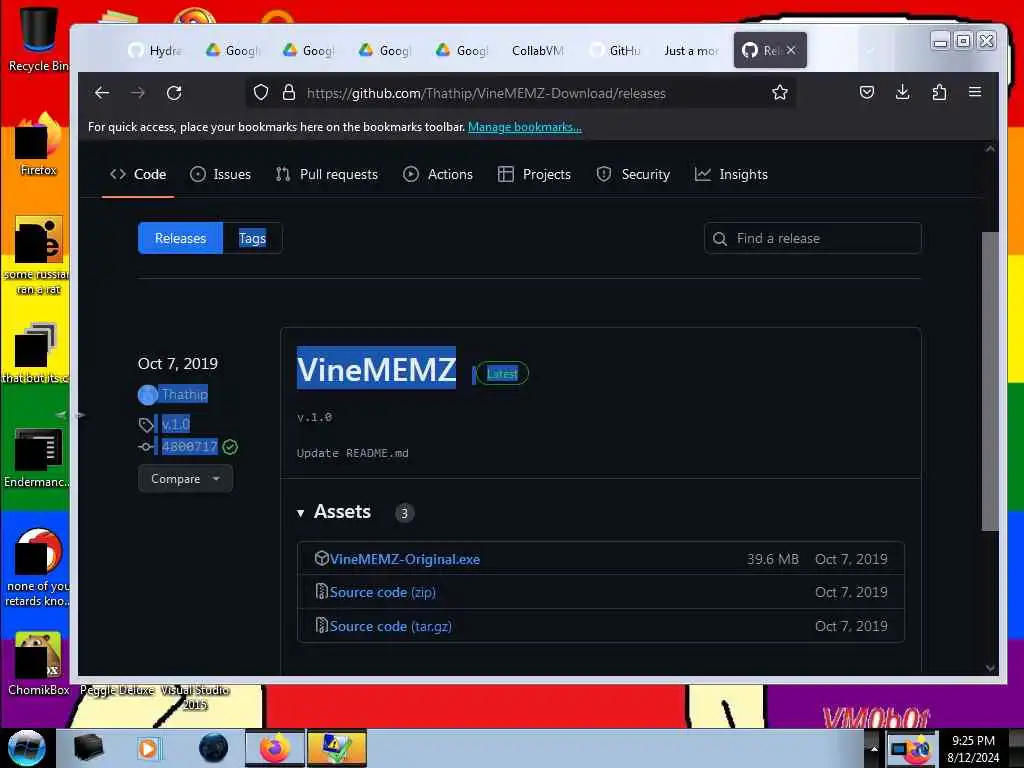Open the Pull requests tab

click(327, 174)
